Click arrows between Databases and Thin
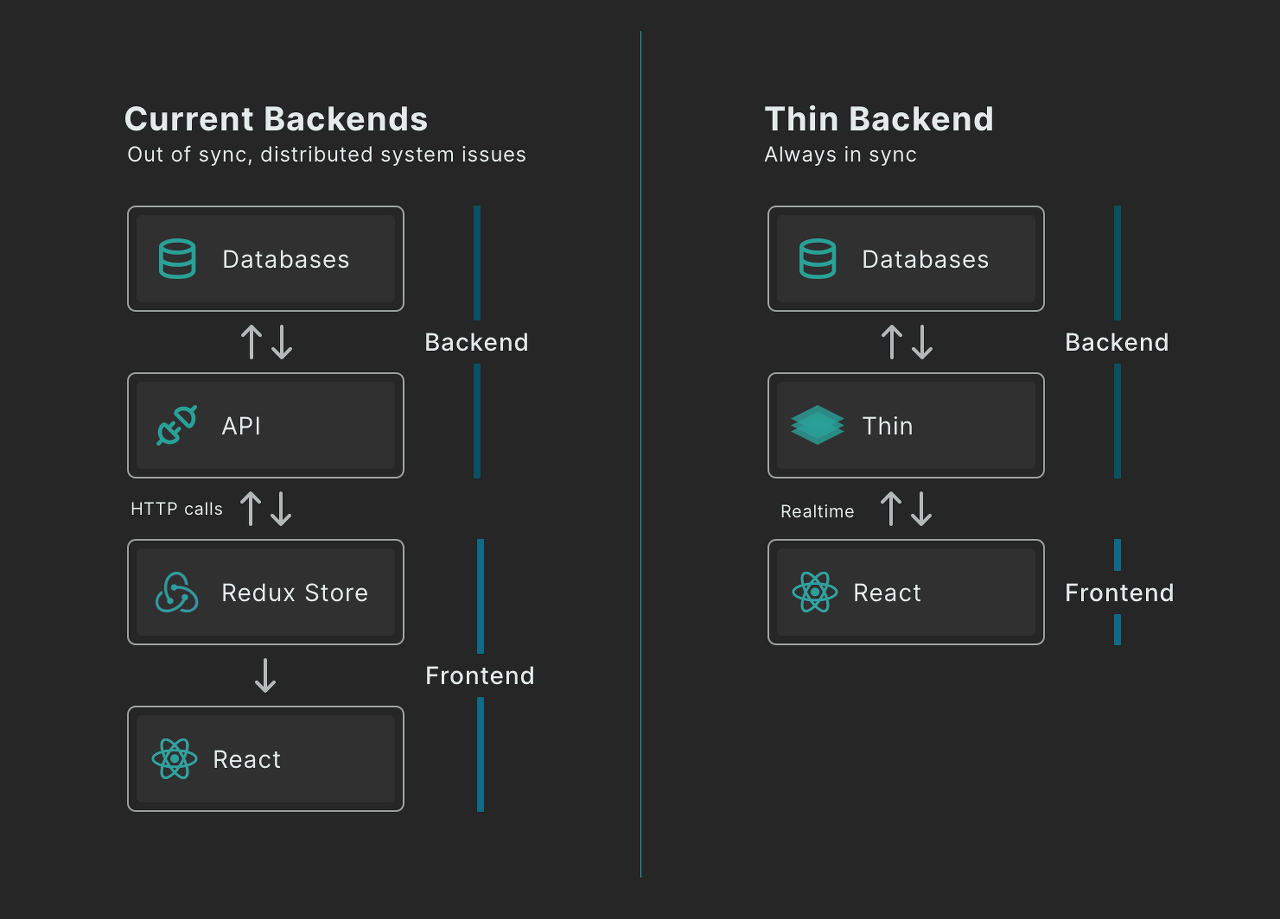 (906, 342)
